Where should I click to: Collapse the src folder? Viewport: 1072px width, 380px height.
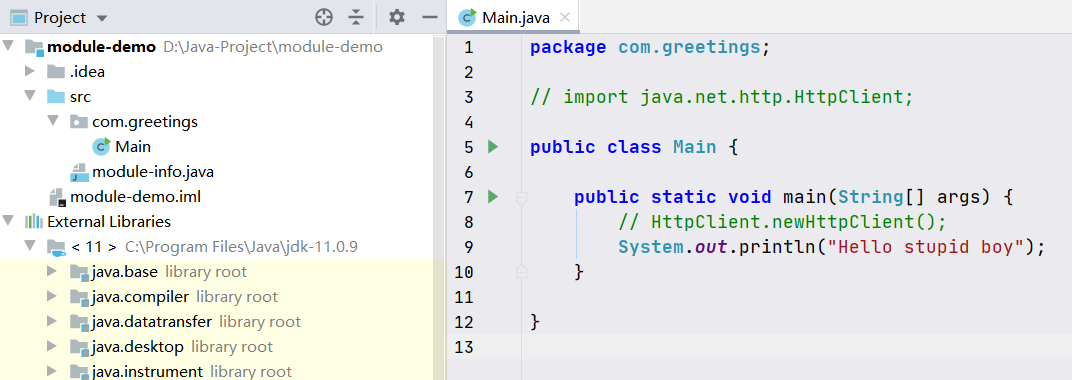click(x=30, y=96)
